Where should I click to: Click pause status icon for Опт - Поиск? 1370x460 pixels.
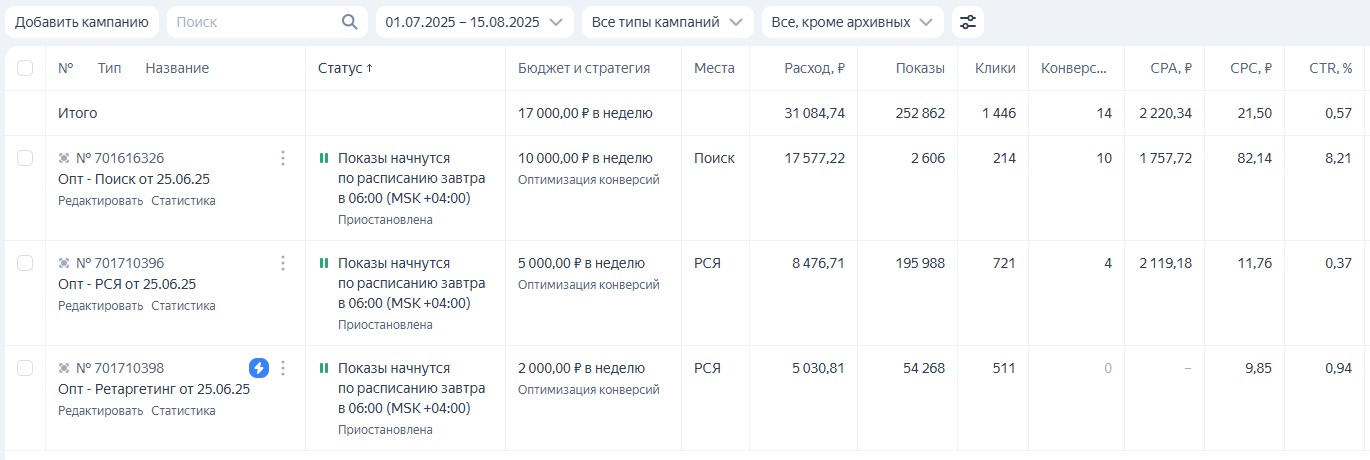point(323,158)
